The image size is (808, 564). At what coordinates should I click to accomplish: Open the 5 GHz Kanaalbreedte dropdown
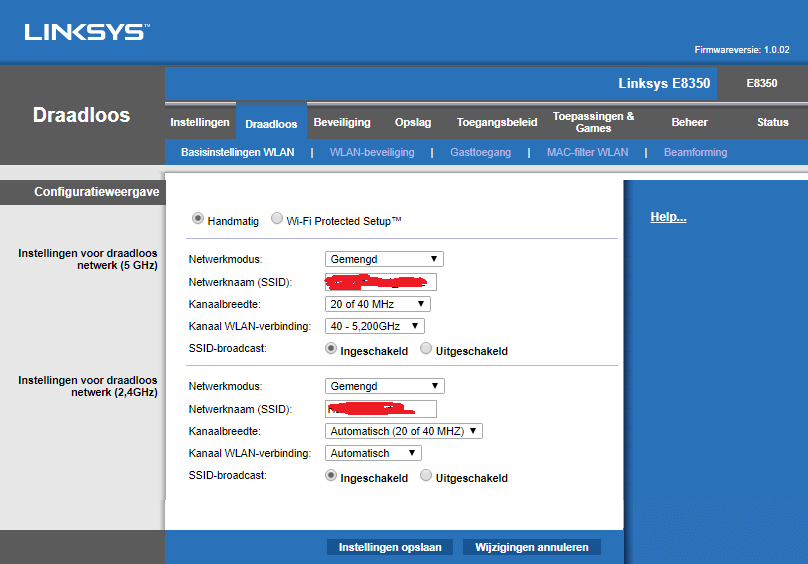pos(377,304)
